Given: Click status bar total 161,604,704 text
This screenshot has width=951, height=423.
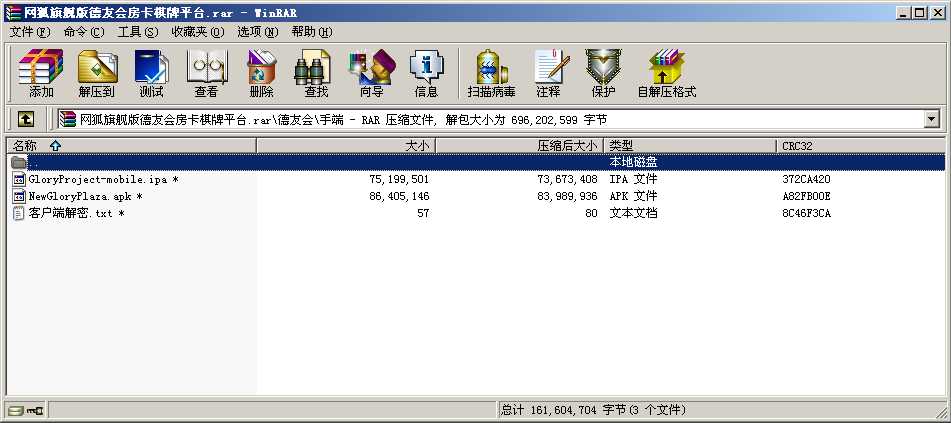Looking at the screenshot, I should click(x=594, y=411).
